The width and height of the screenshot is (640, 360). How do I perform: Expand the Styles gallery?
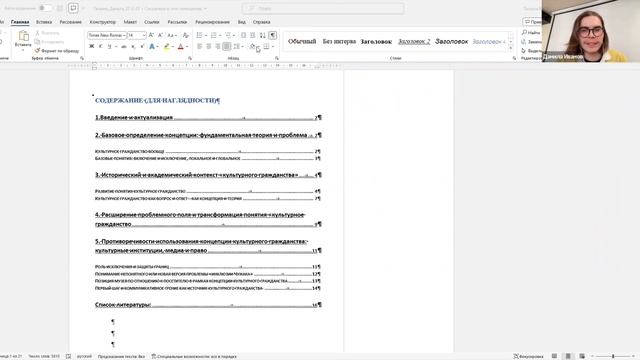coord(511,48)
